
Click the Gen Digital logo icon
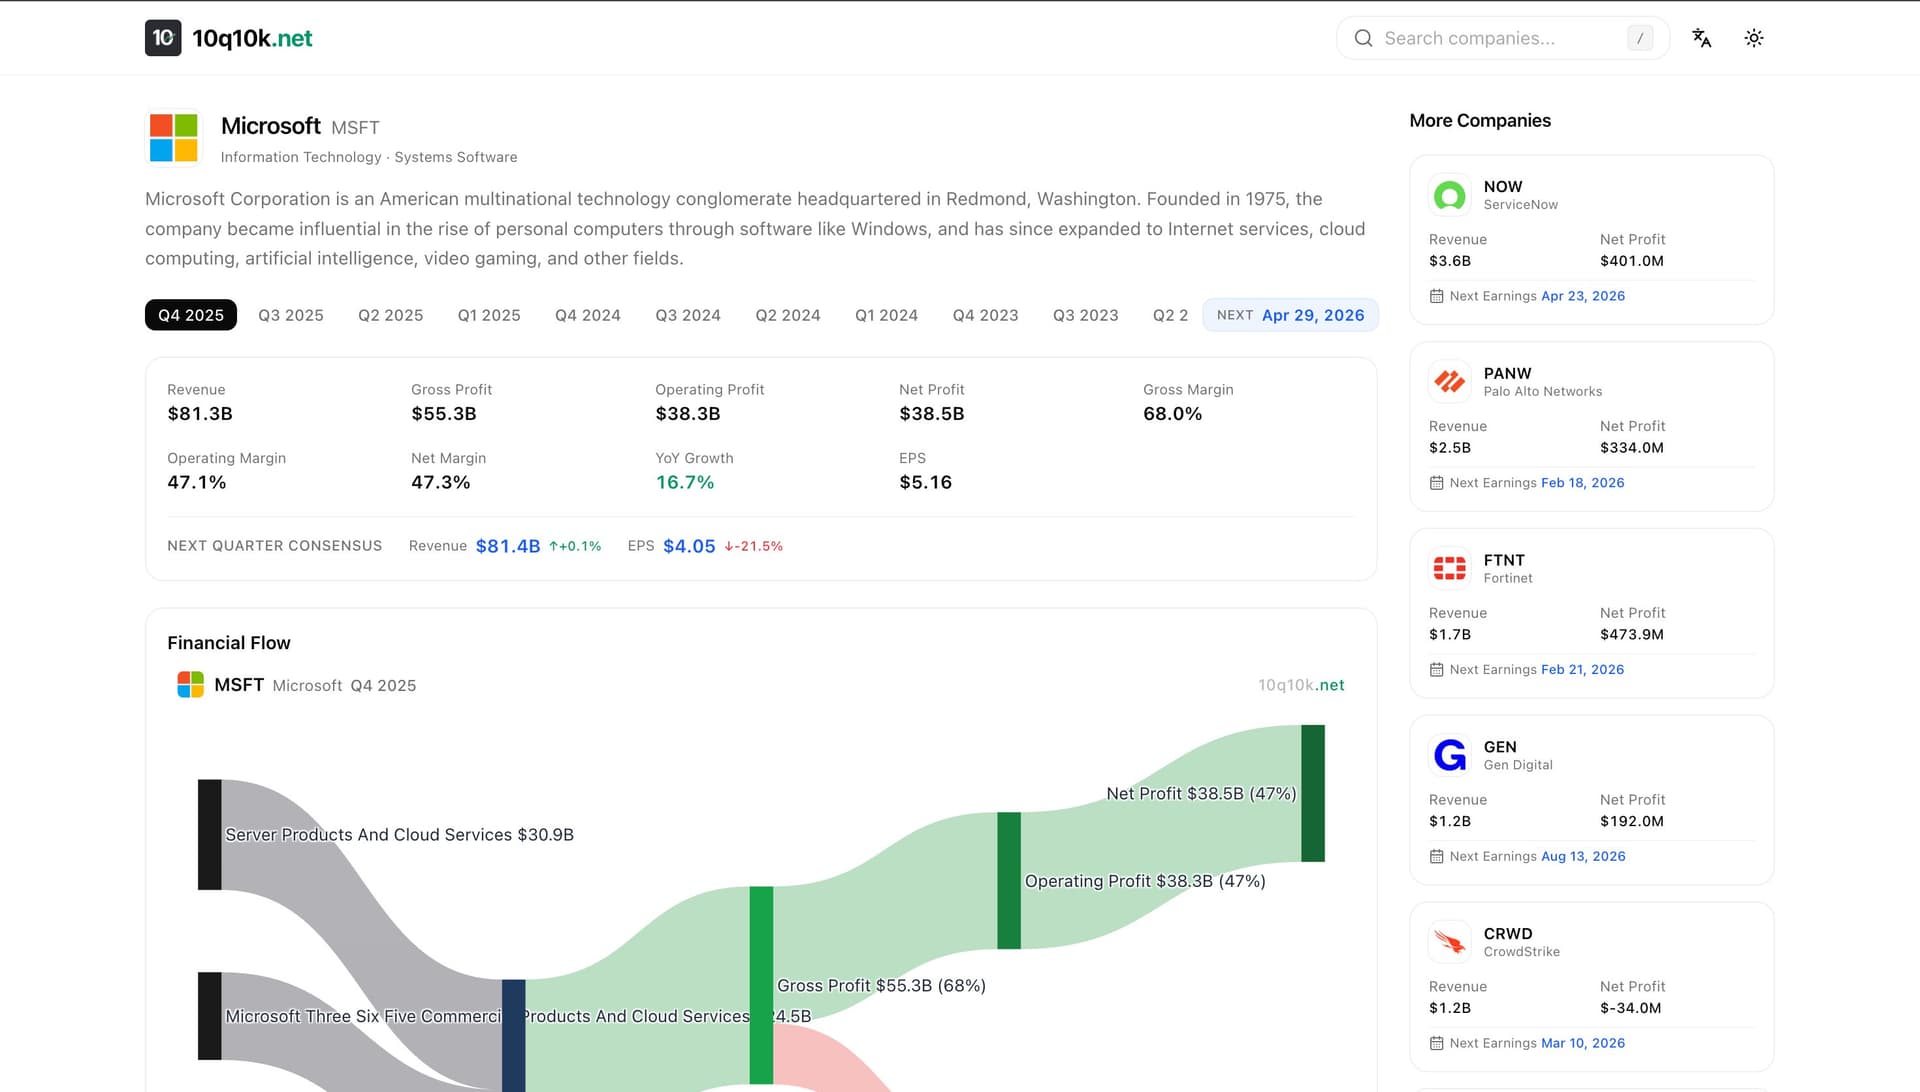point(1450,755)
